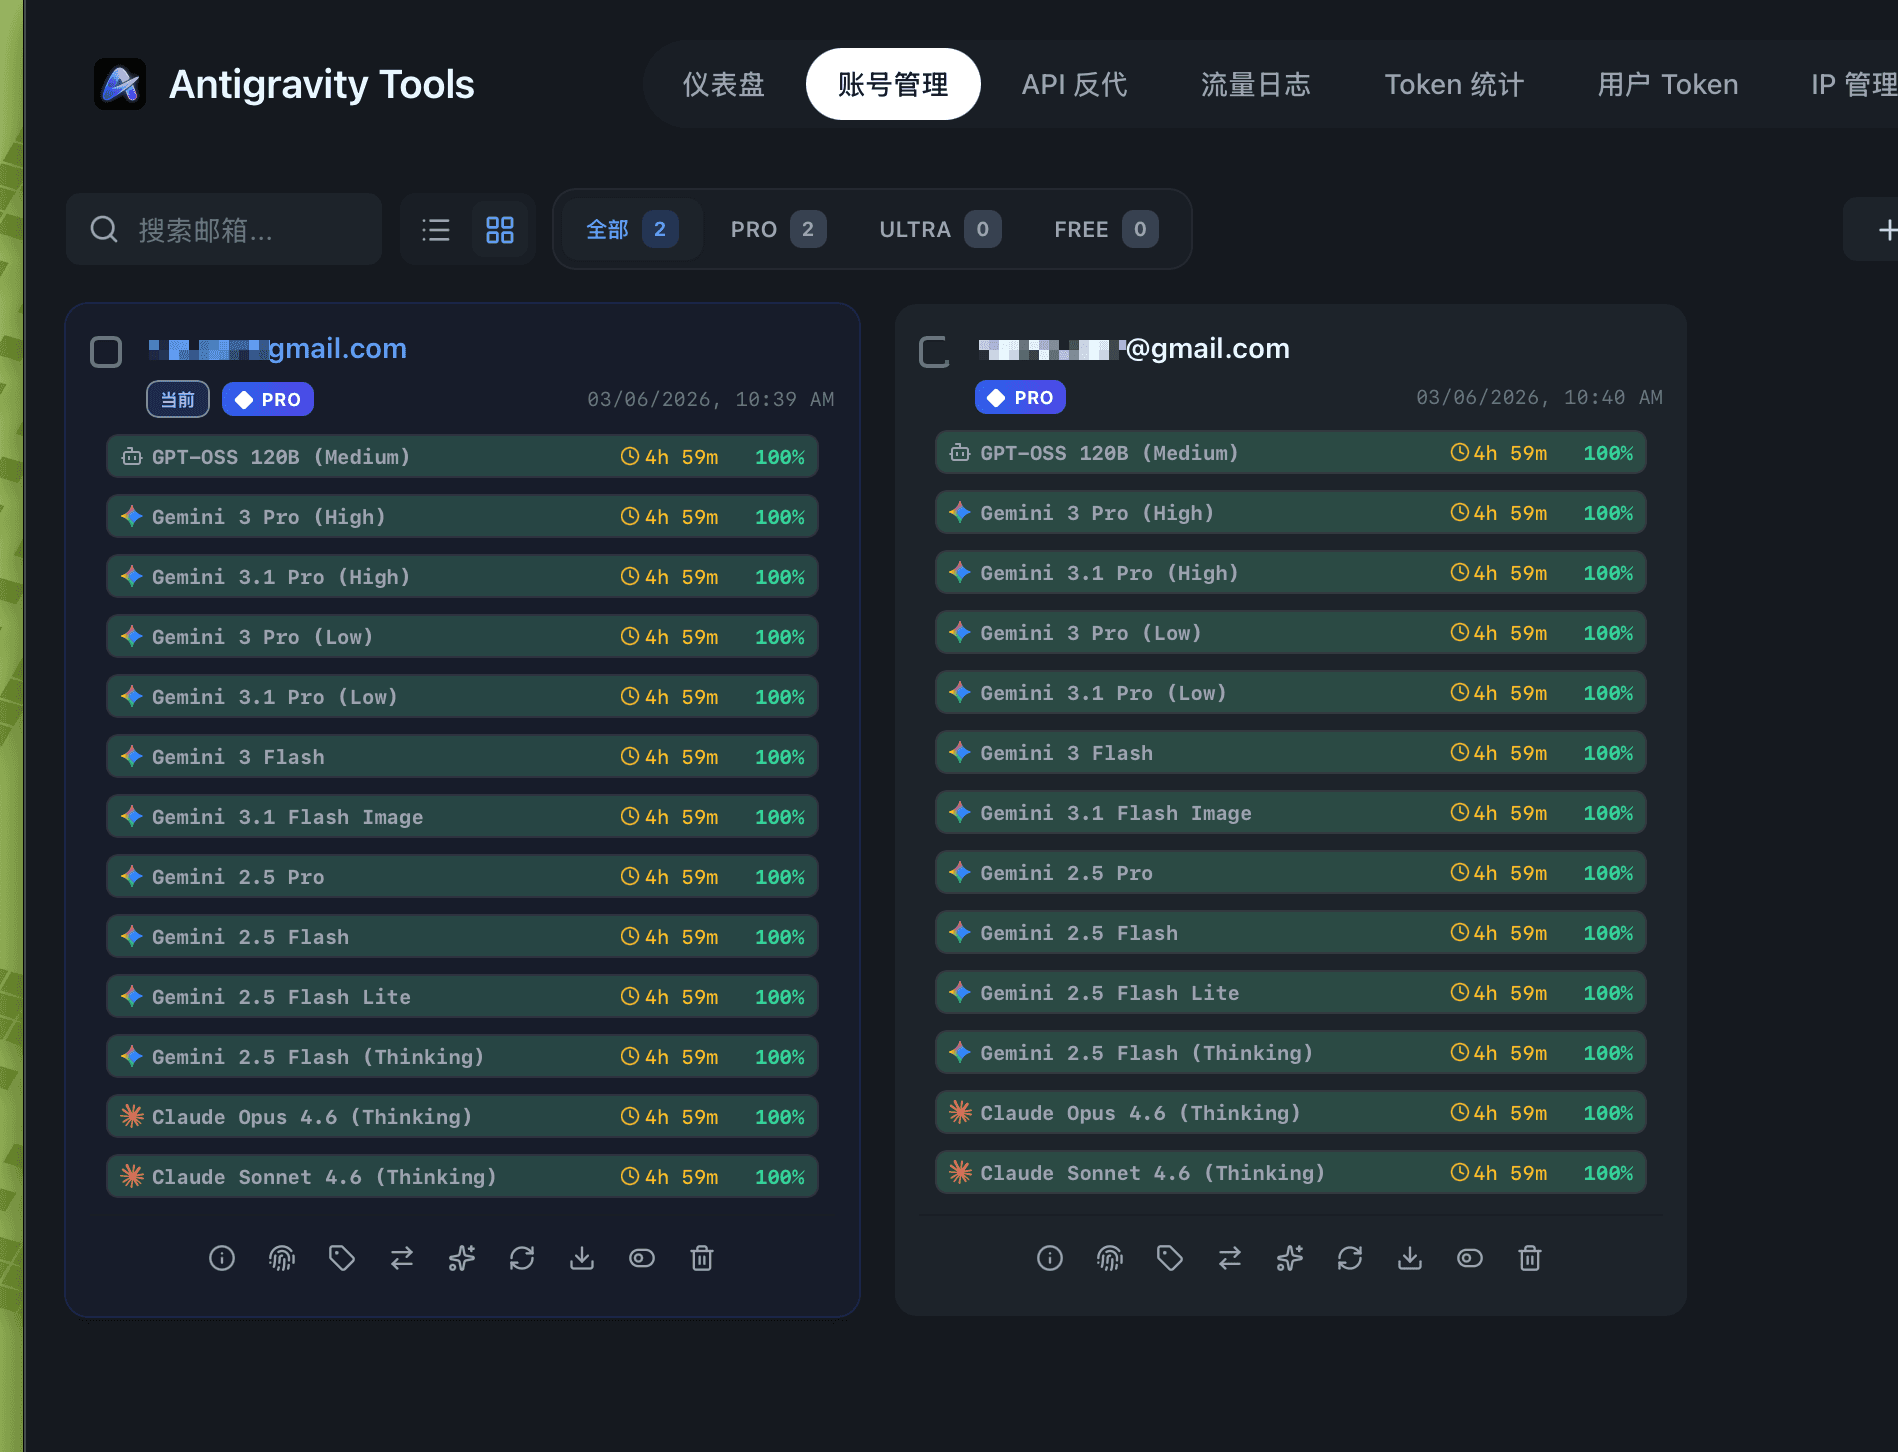Filter accounts by 全部
Viewport: 1898px width, 1452px height.
632,230
